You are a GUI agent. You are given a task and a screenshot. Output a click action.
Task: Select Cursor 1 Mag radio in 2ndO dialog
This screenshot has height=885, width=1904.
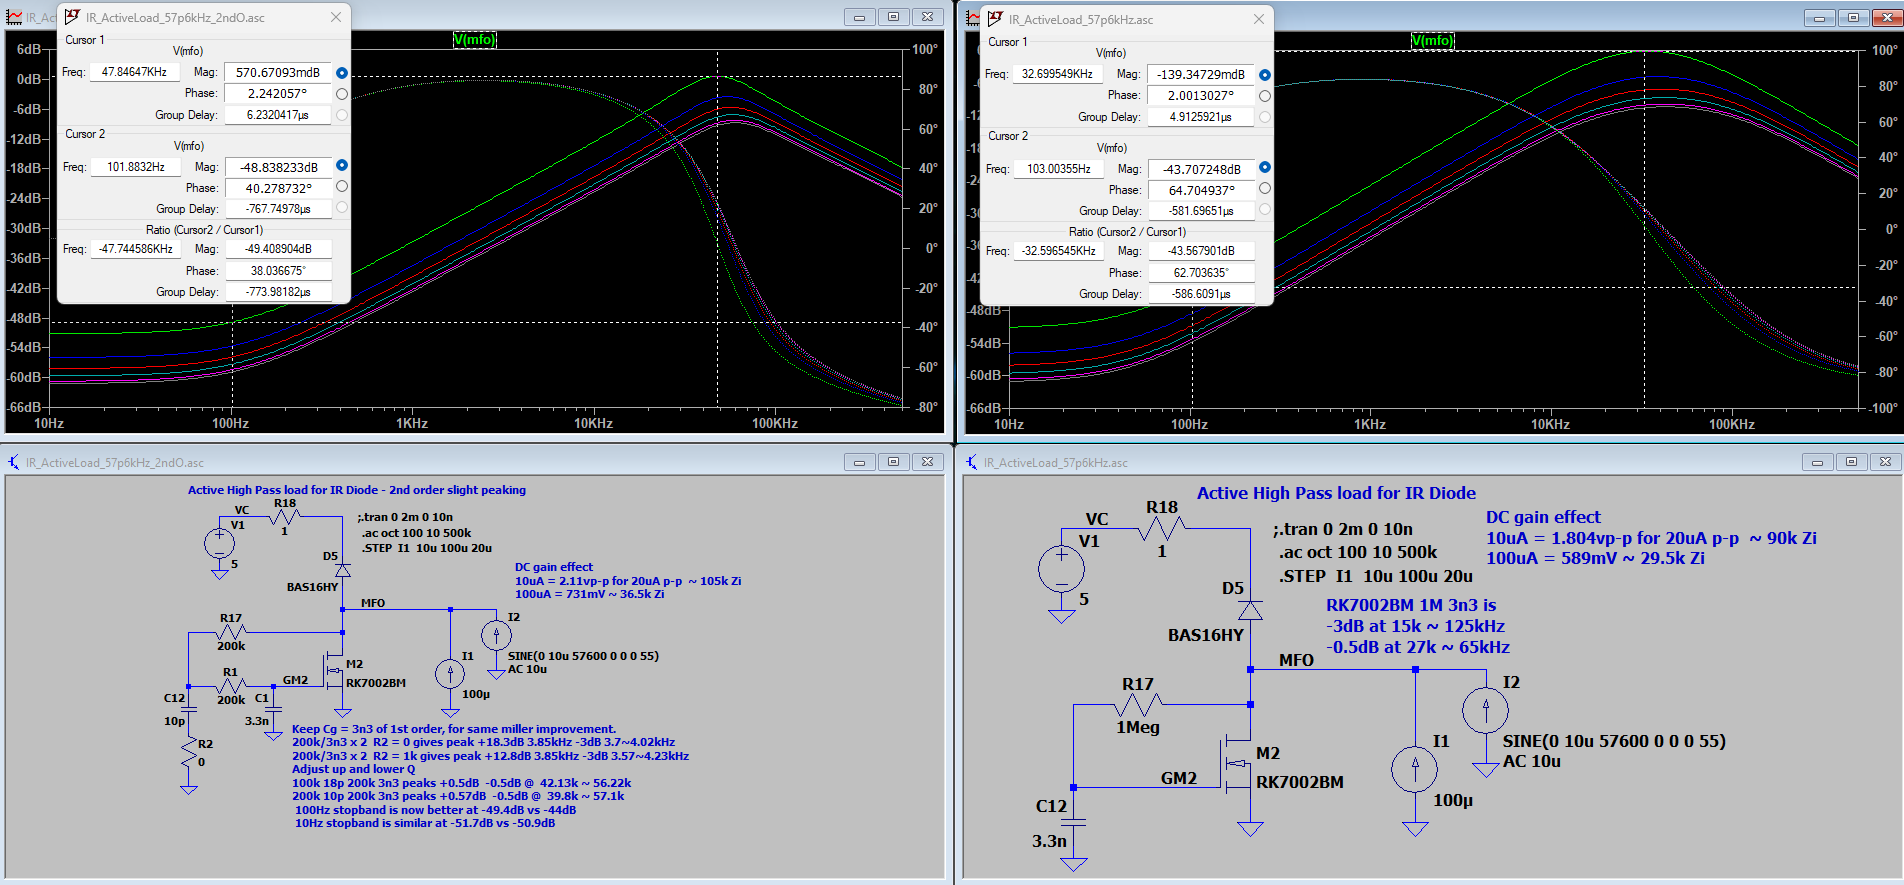342,73
